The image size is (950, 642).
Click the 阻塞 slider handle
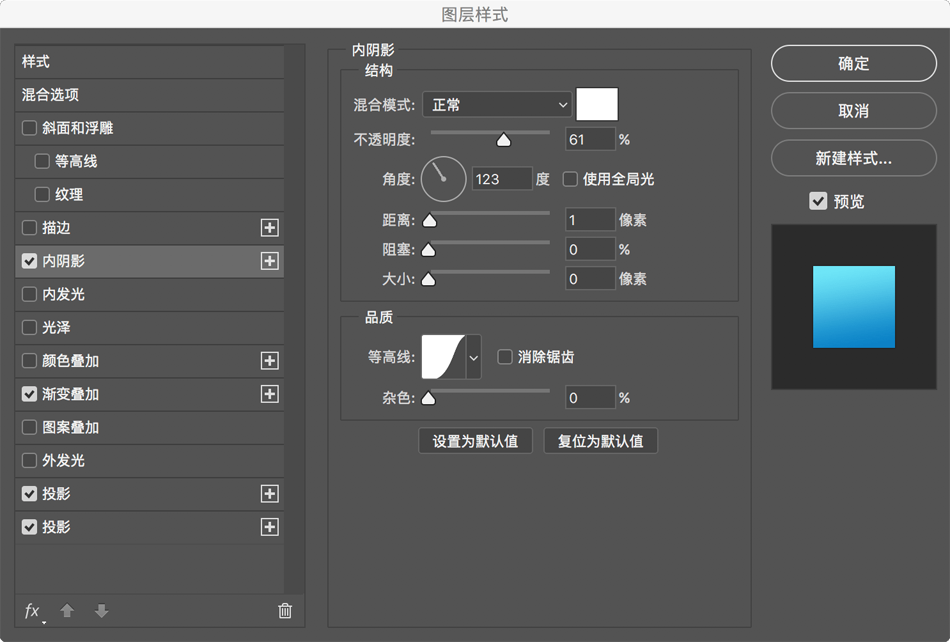point(428,250)
